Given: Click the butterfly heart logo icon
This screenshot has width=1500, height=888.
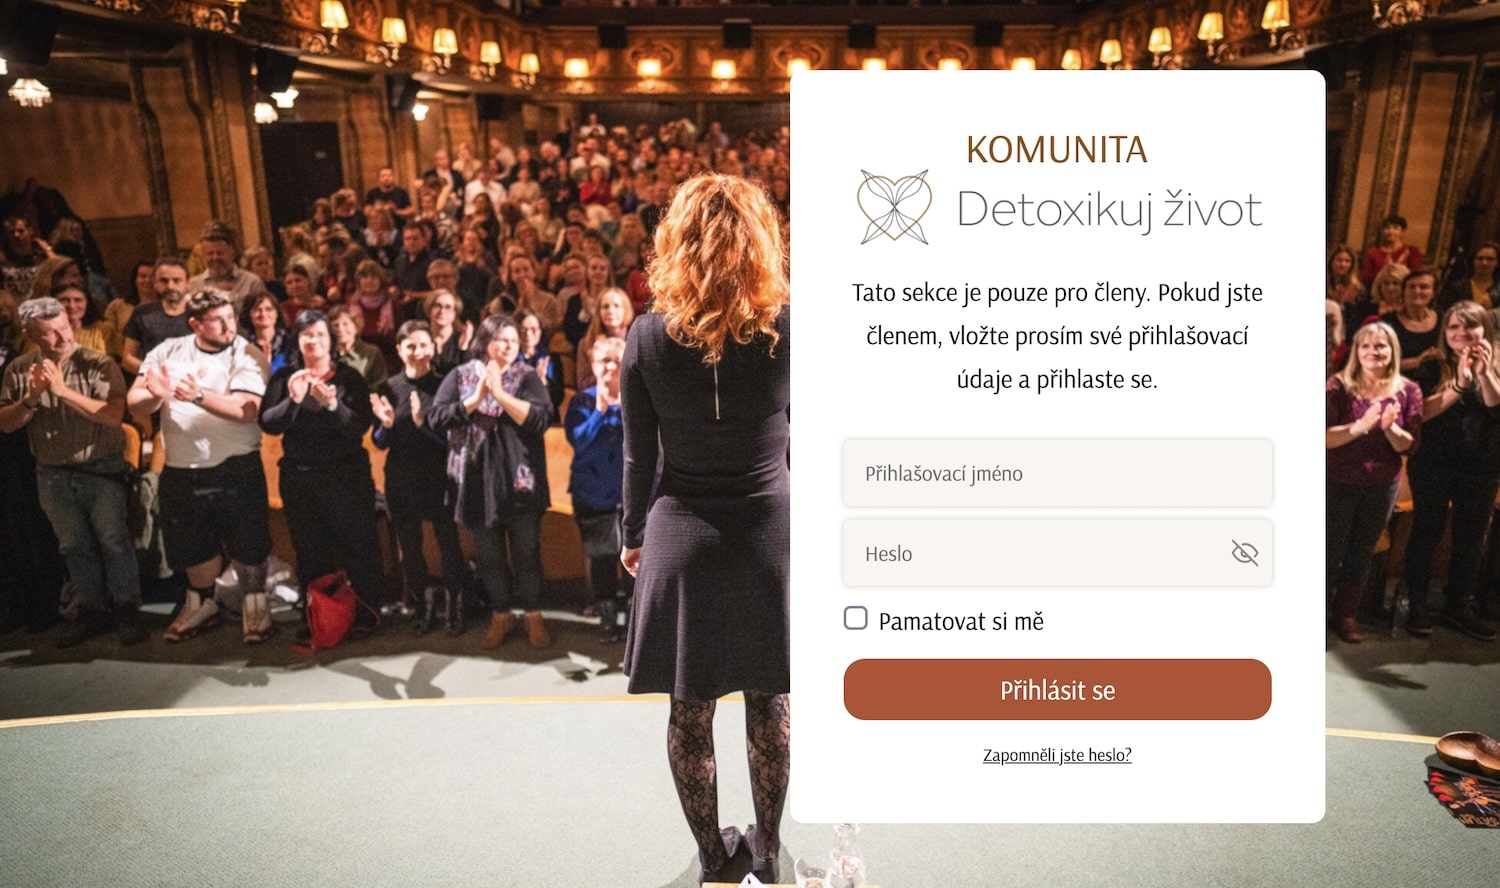Looking at the screenshot, I should (894, 207).
